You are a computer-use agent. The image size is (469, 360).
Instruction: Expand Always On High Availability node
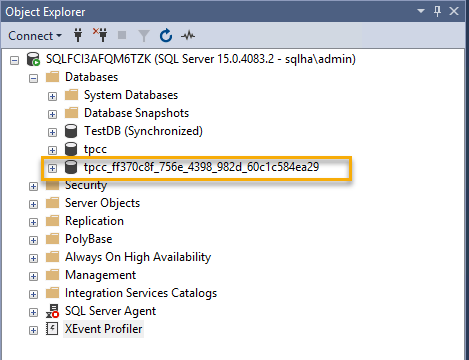33,258
